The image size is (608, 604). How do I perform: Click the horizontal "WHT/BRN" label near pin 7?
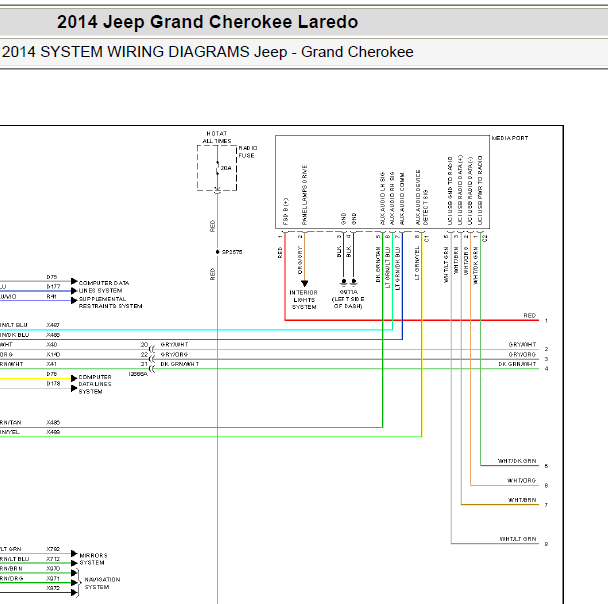(x=522, y=500)
